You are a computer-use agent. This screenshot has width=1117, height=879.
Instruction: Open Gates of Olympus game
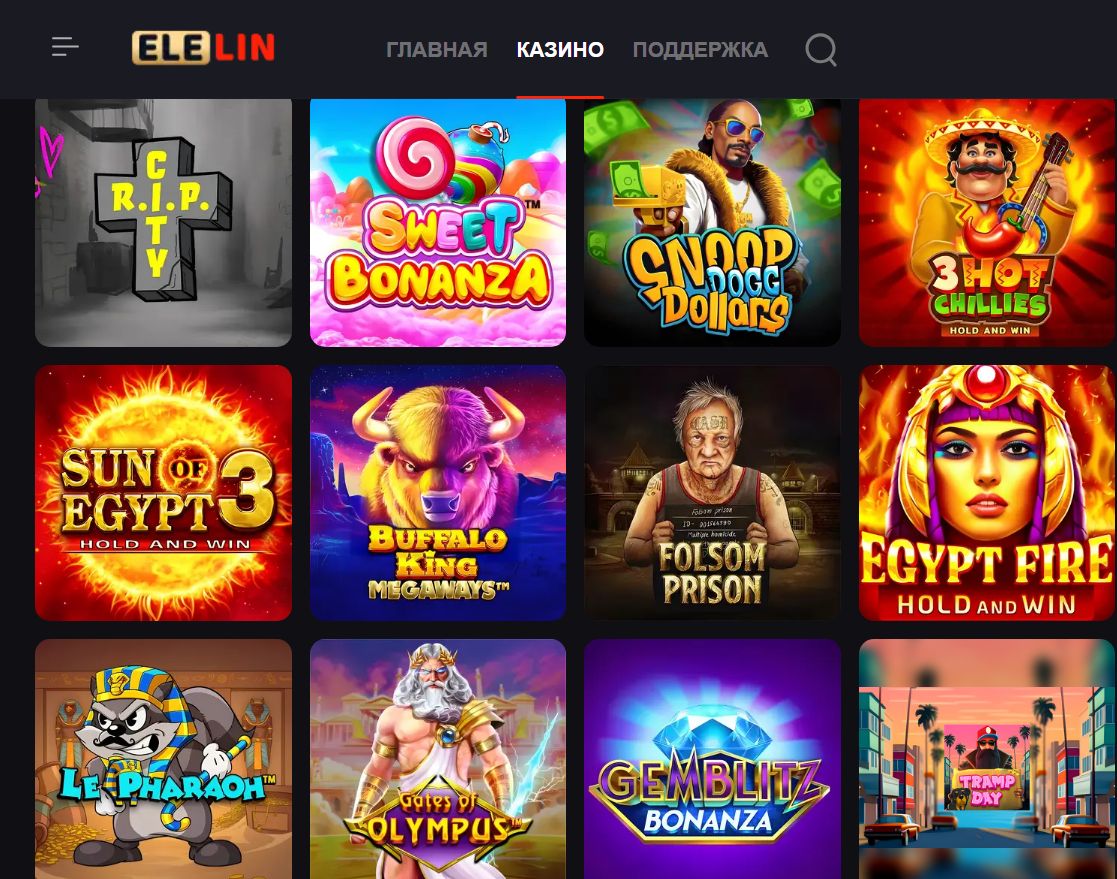[438, 759]
